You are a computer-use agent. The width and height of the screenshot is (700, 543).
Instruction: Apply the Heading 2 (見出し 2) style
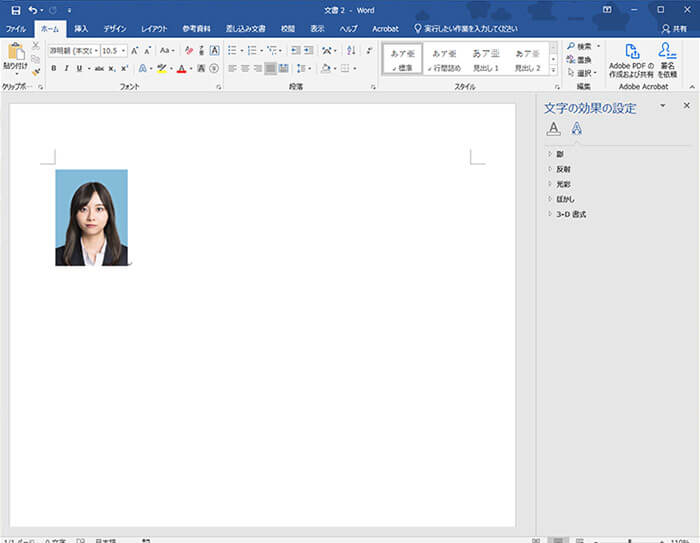pyautogui.click(x=527, y=59)
